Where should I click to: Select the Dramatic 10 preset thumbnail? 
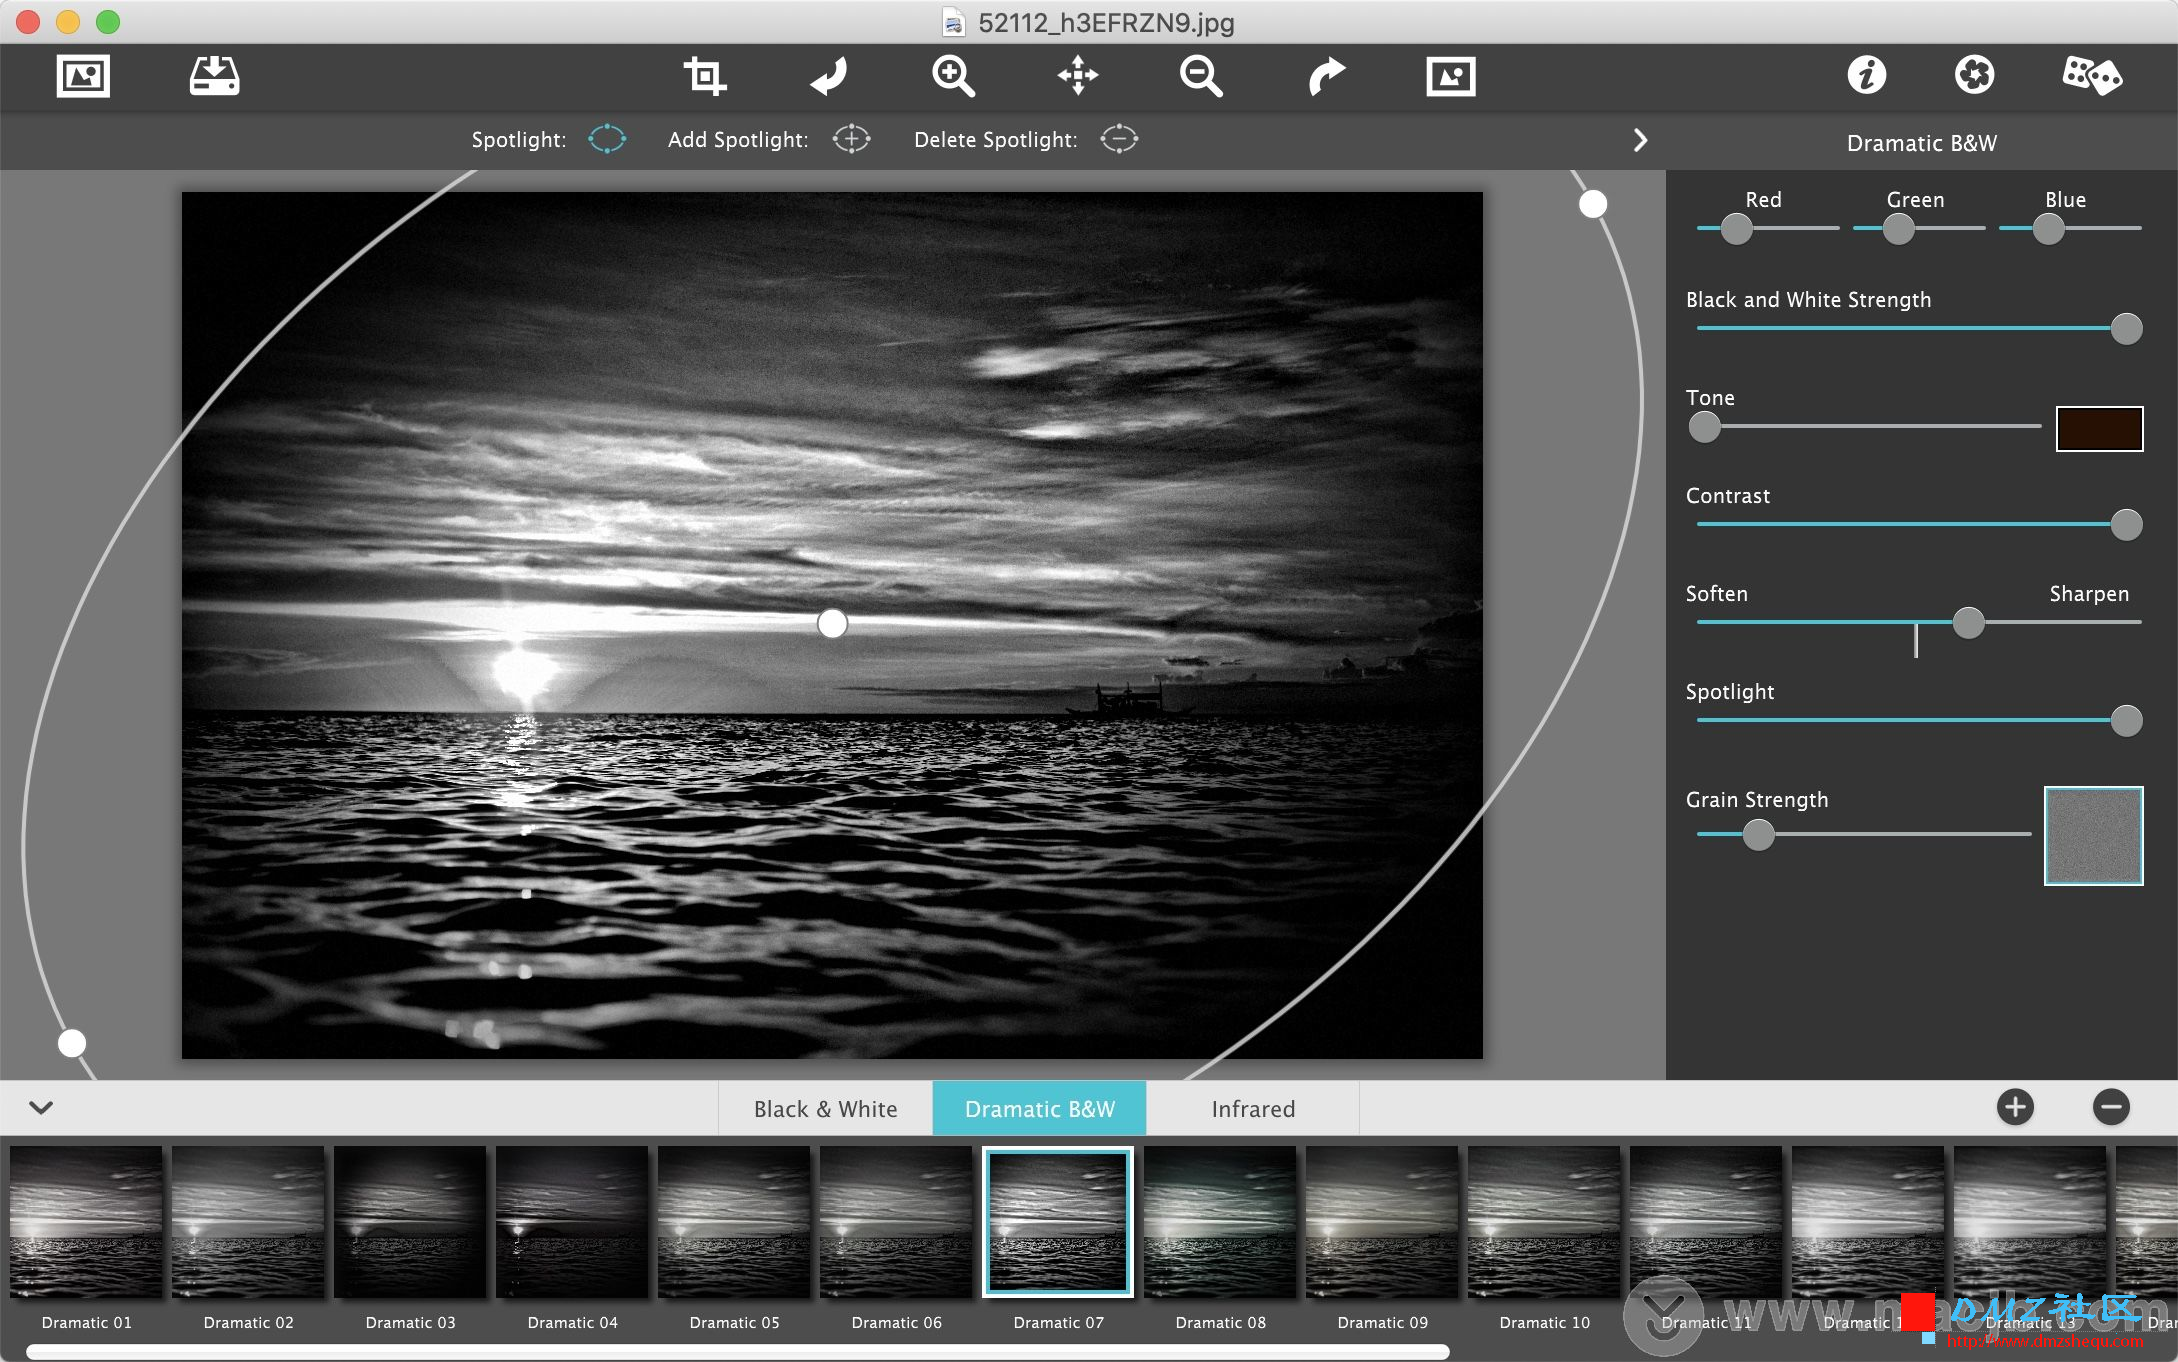tap(1544, 1222)
